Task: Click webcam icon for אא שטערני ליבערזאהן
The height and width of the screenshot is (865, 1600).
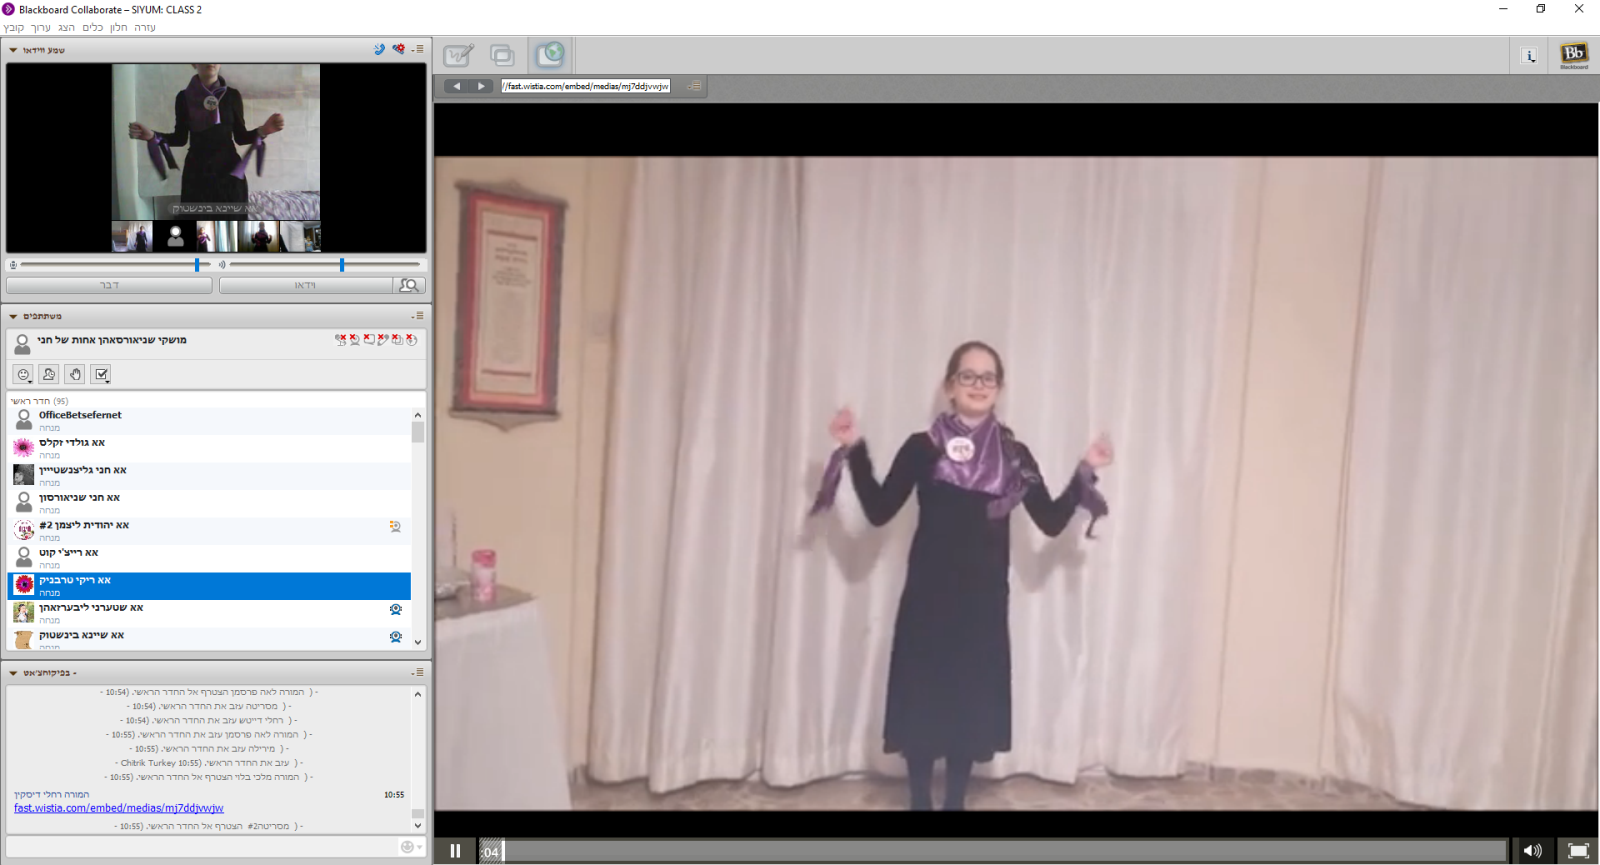Action: tap(396, 609)
